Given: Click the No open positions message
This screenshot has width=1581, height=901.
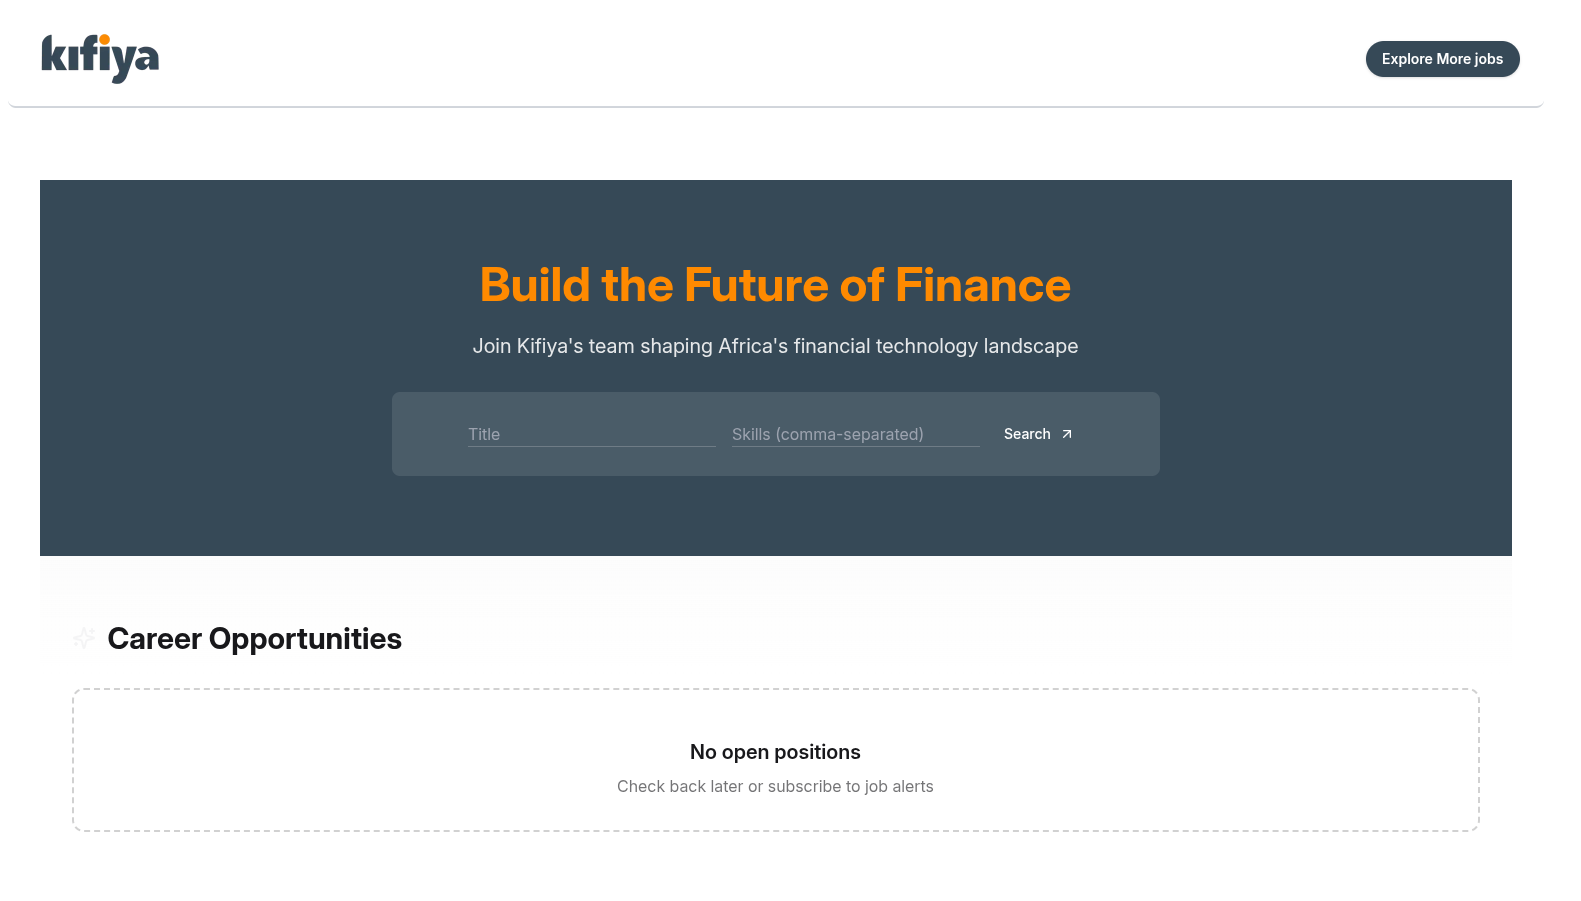Looking at the screenshot, I should click(775, 752).
